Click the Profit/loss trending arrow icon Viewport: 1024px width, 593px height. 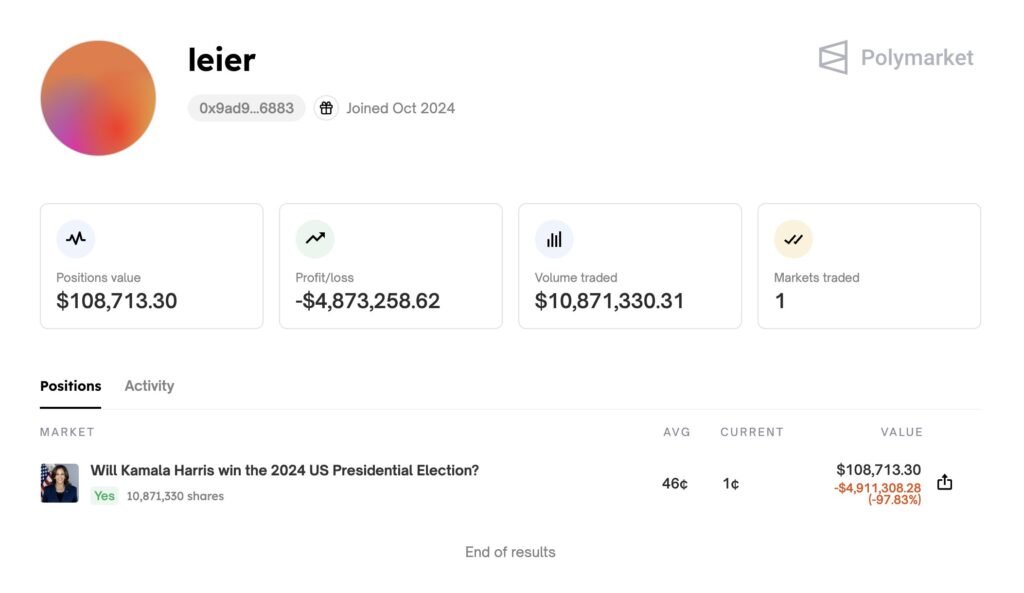(315, 239)
